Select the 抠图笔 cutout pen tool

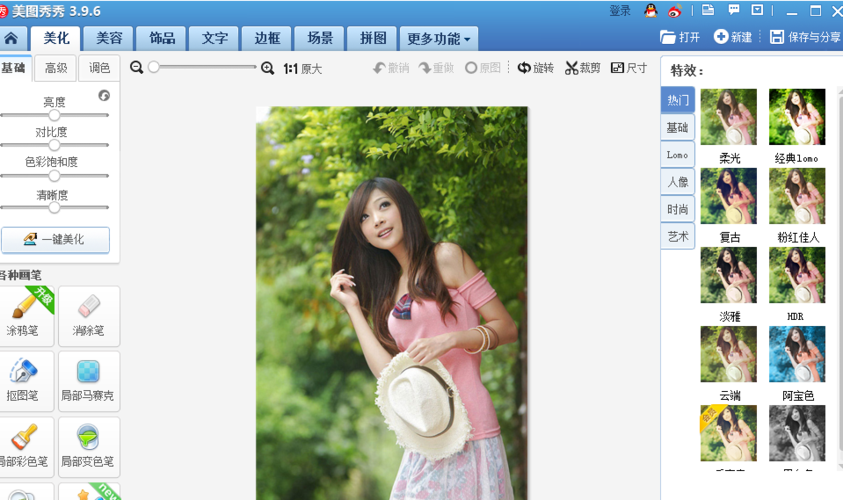[x=25, y=382]
